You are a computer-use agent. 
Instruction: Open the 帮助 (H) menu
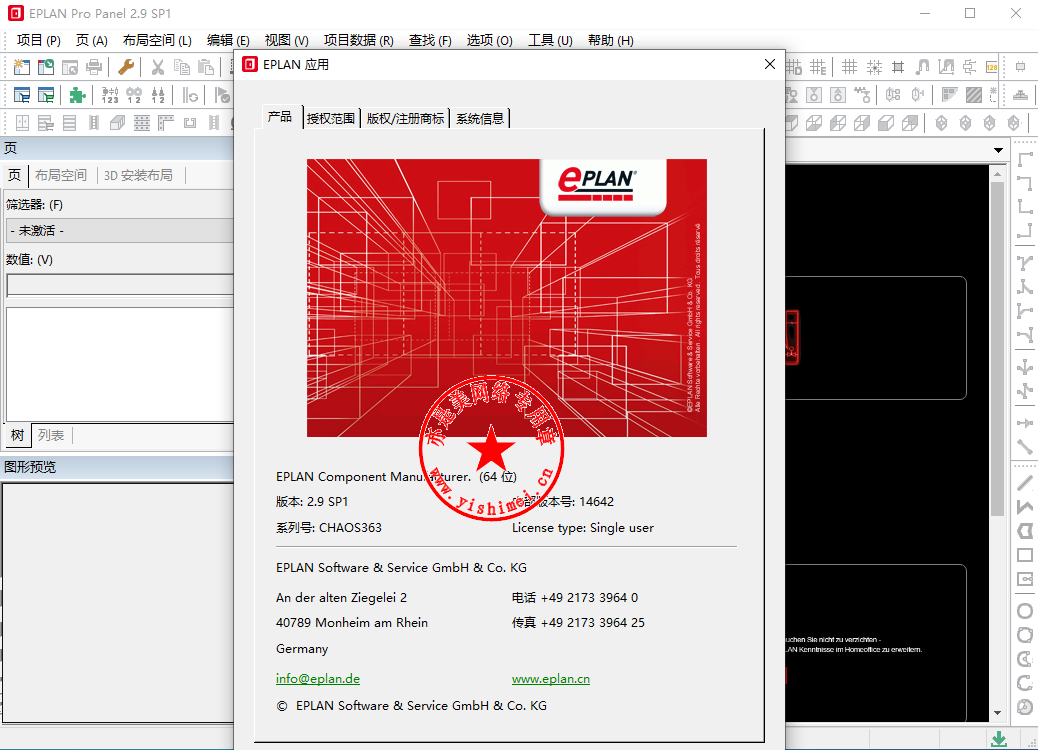(x=610, y=40)
